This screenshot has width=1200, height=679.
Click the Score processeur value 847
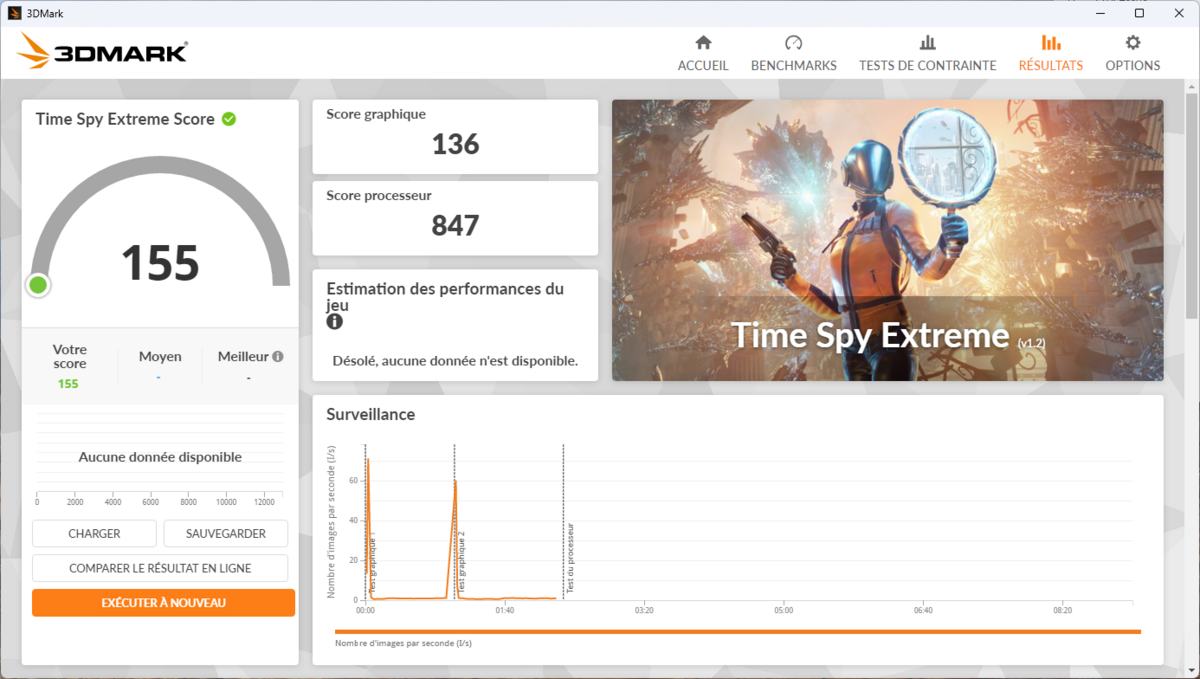pos(456,226)
